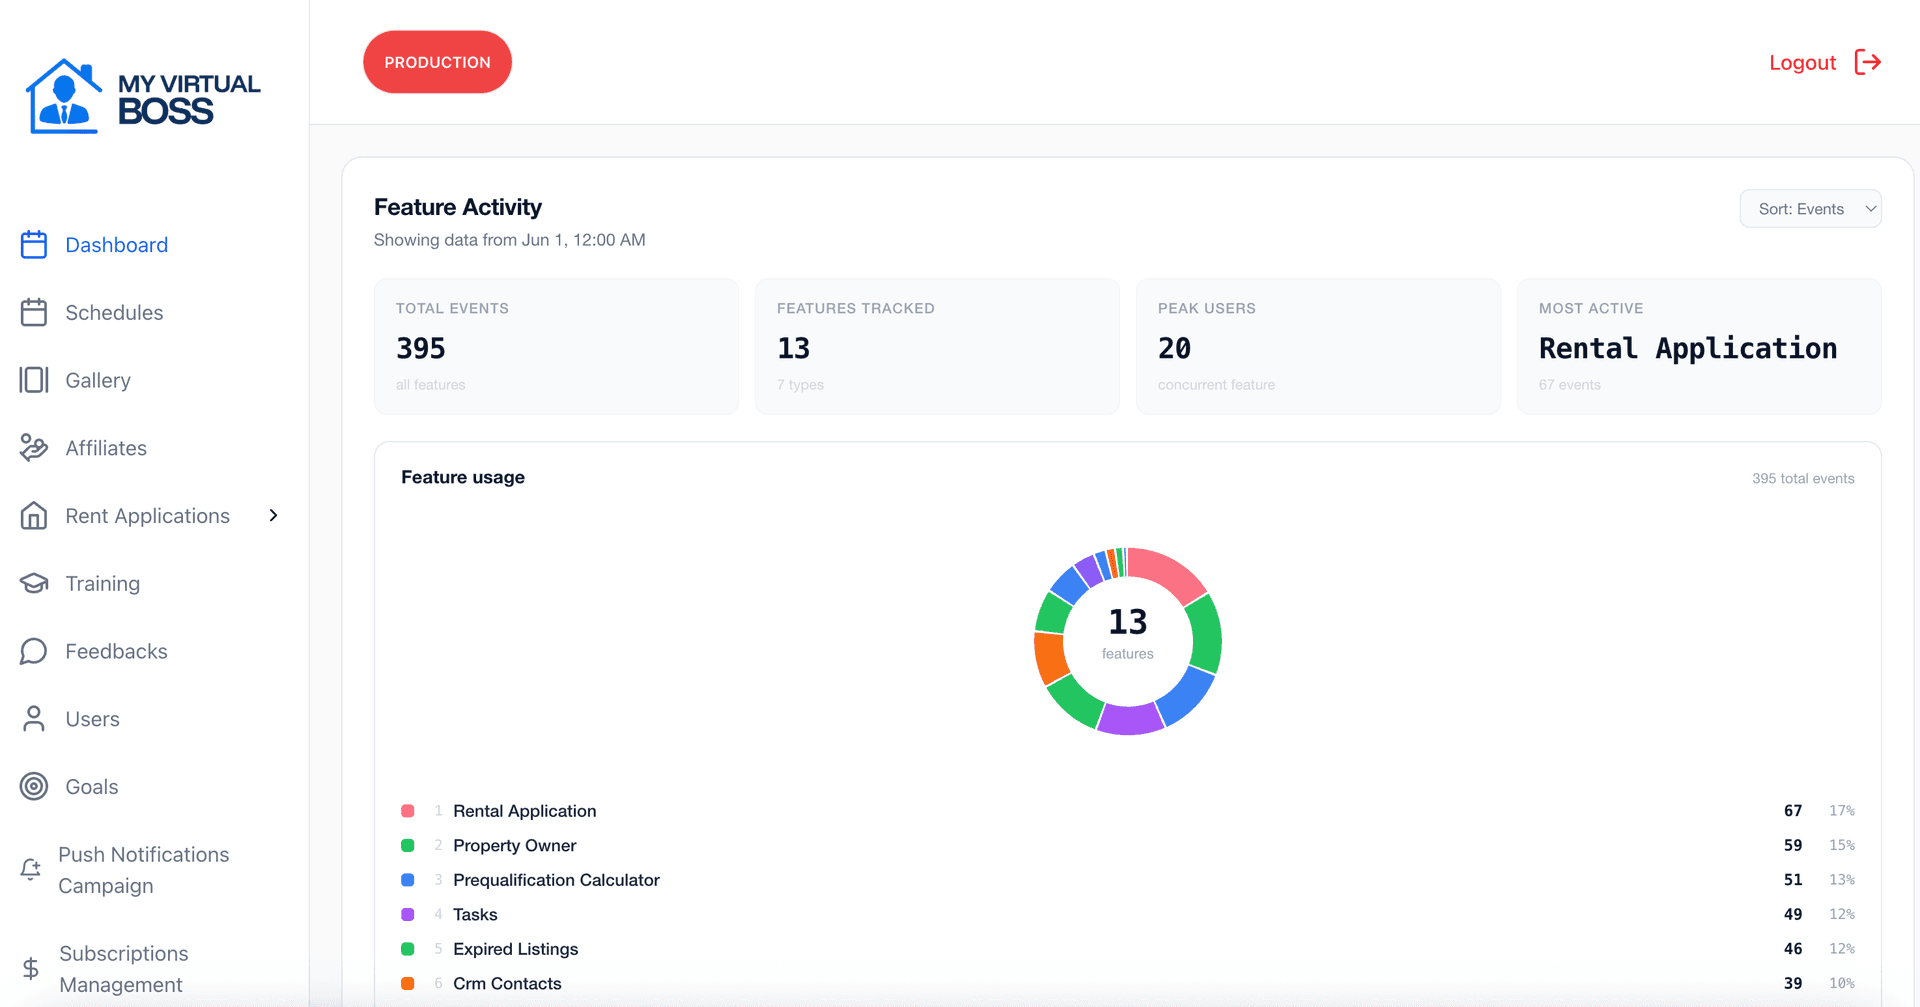Open the Gallery menu item
Screen dimensions: 1920x1007
pos(98,380)
